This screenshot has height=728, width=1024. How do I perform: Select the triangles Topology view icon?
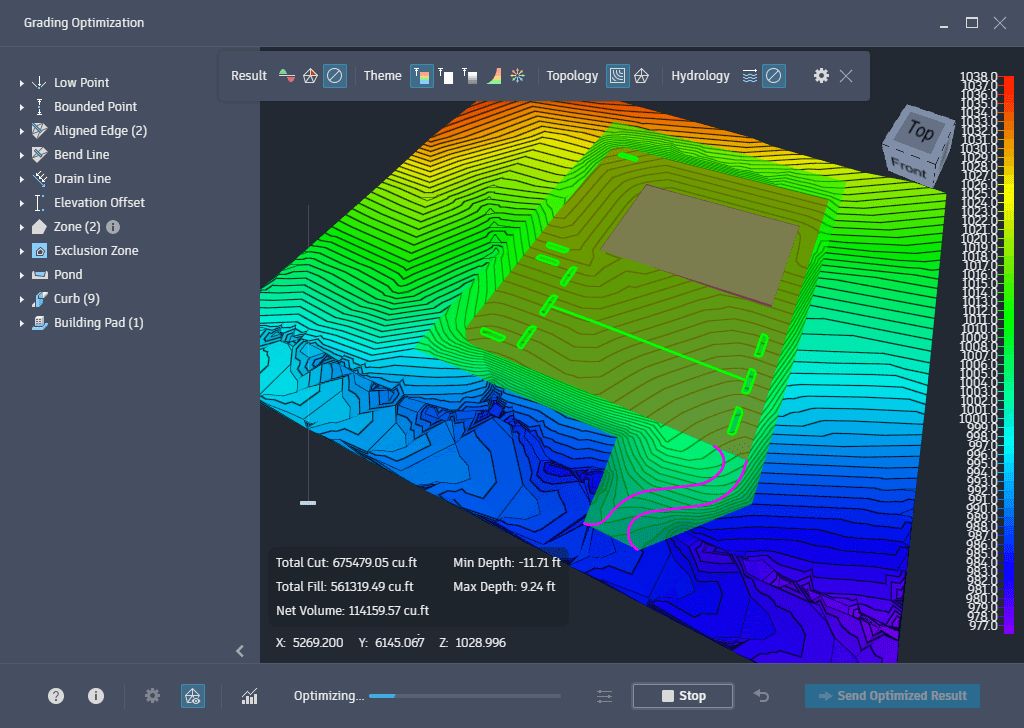coord(642,76)
